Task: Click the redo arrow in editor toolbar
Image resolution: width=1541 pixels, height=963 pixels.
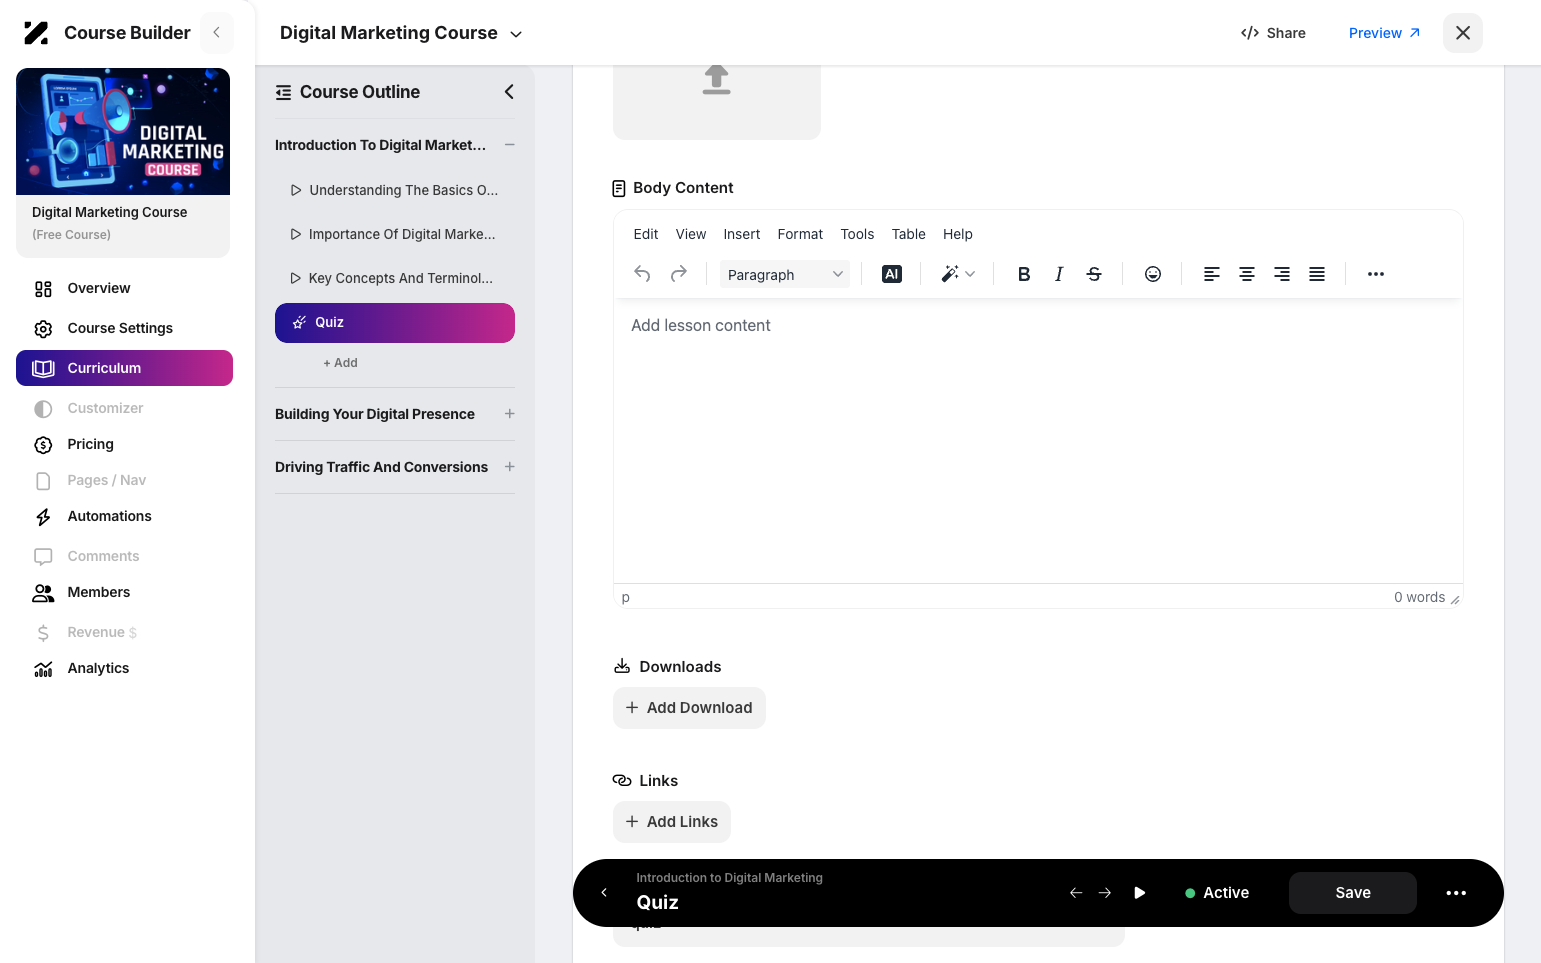Action: coord(679,274)
